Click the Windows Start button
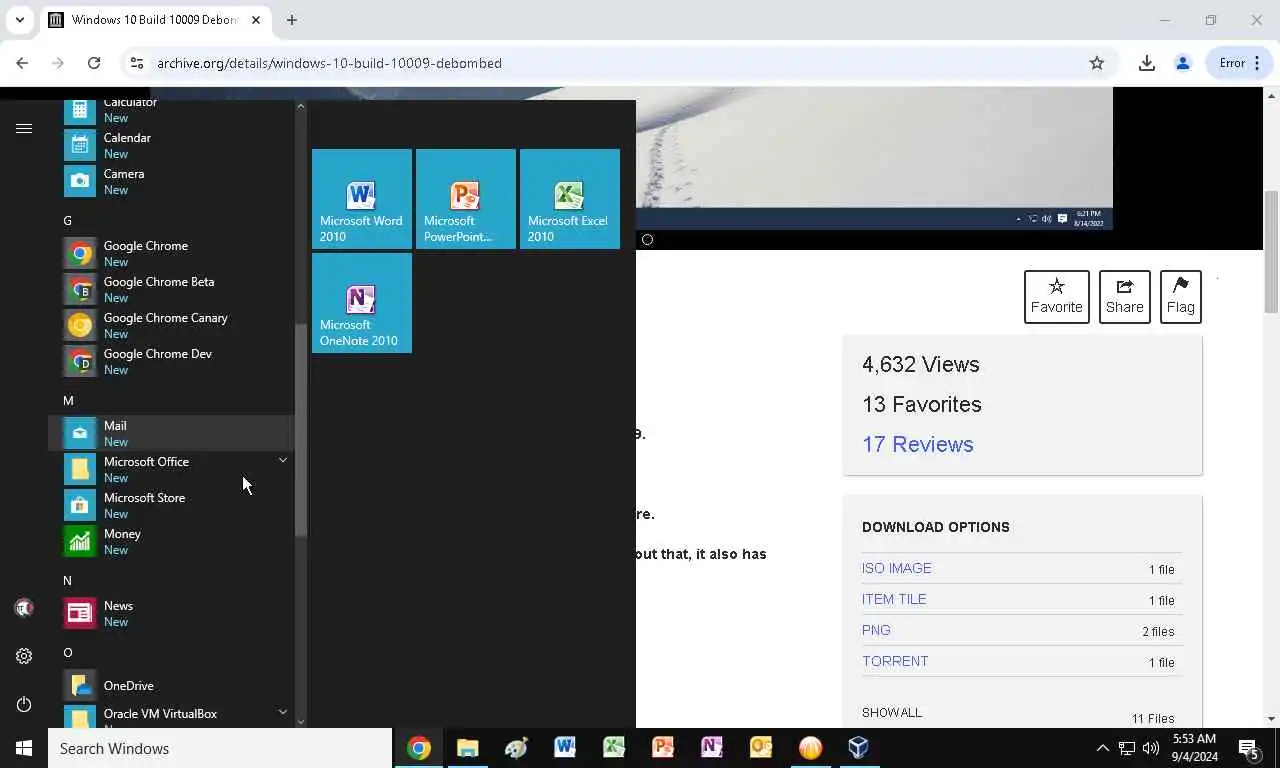Screen dimensions: 1280x768 24,748
